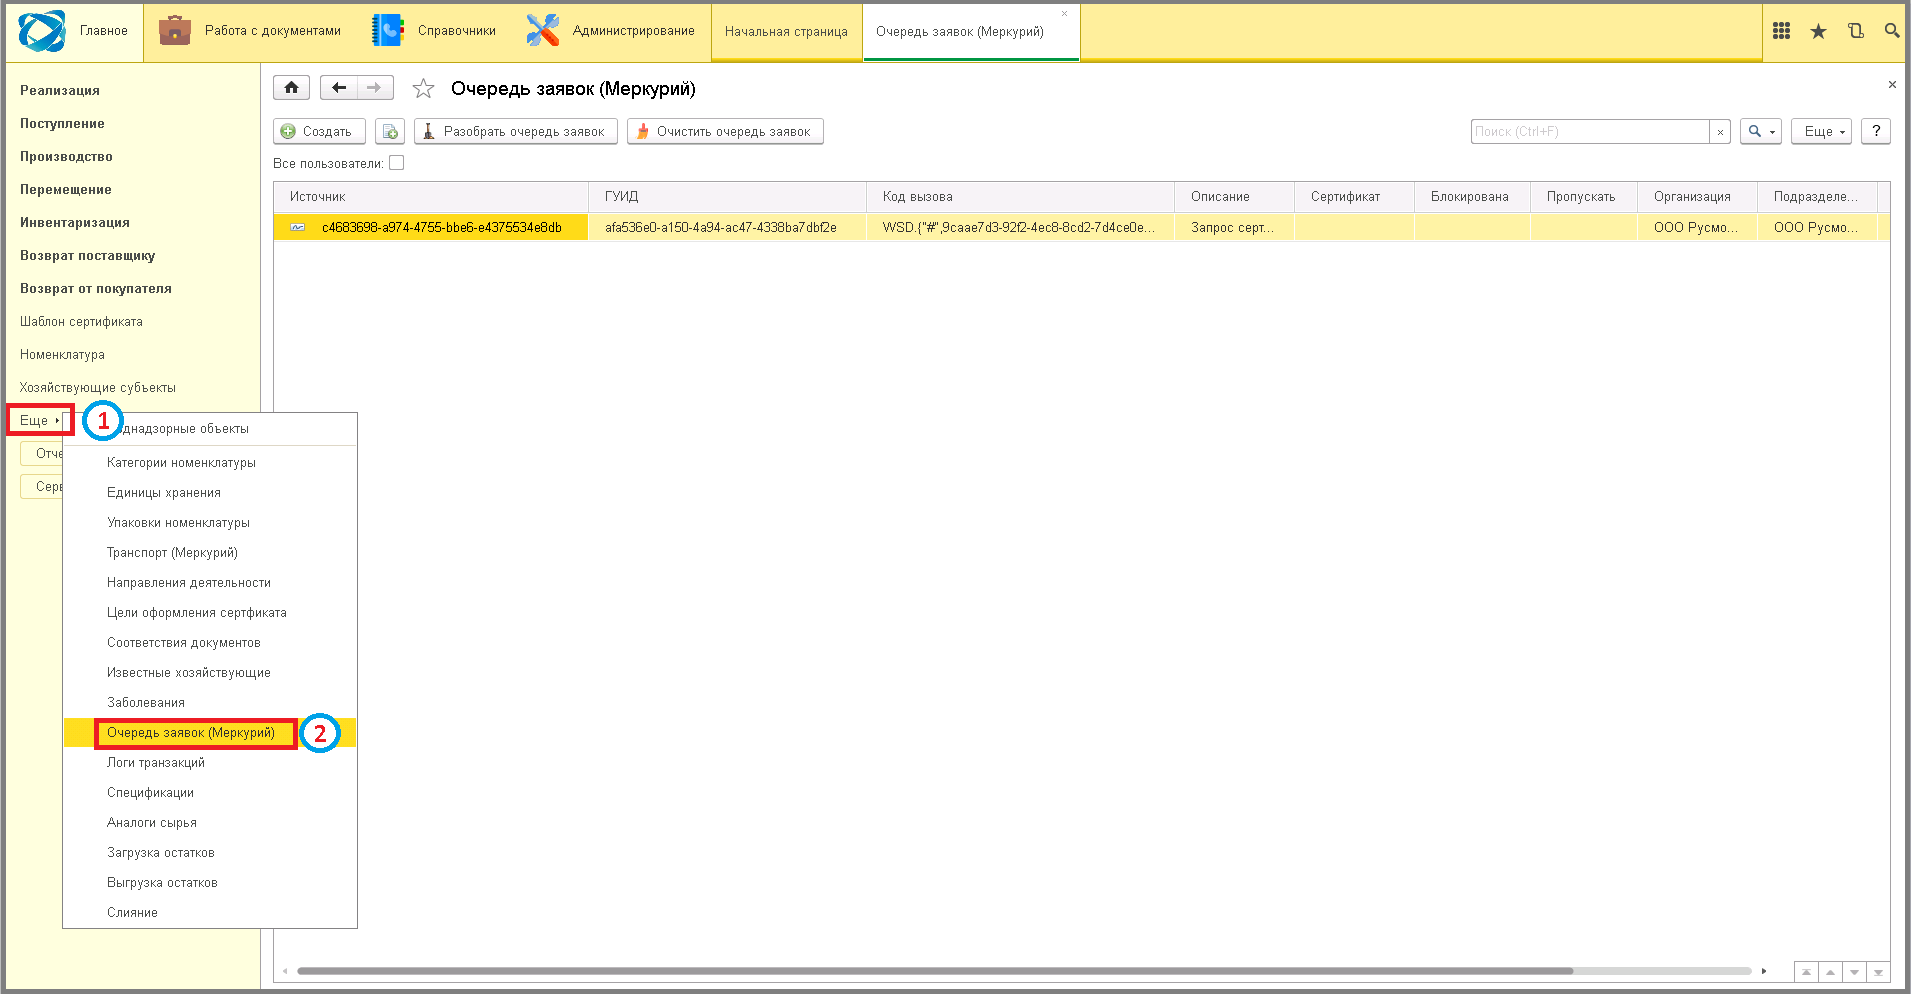Select Логи транзакций from the menu
Screen dimensions: 1911x994
click(x=156, y=762)
